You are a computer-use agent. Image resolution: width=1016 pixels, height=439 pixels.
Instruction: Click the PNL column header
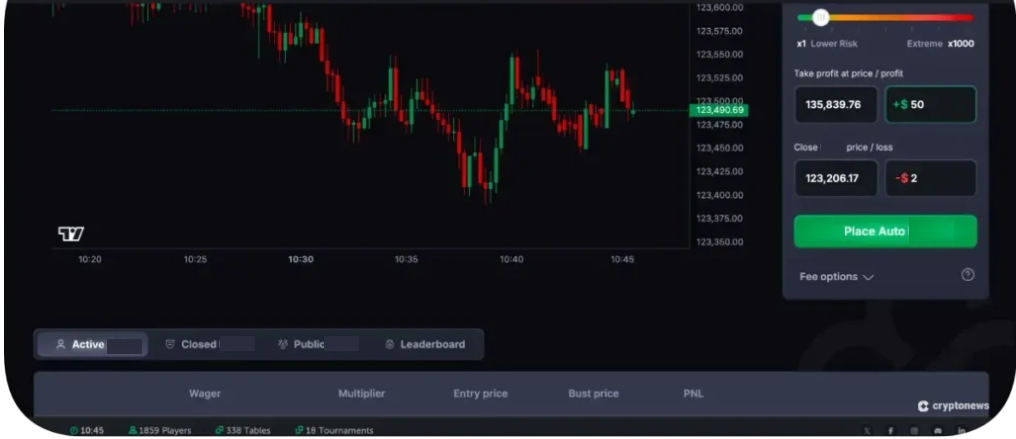click(693, 394)
